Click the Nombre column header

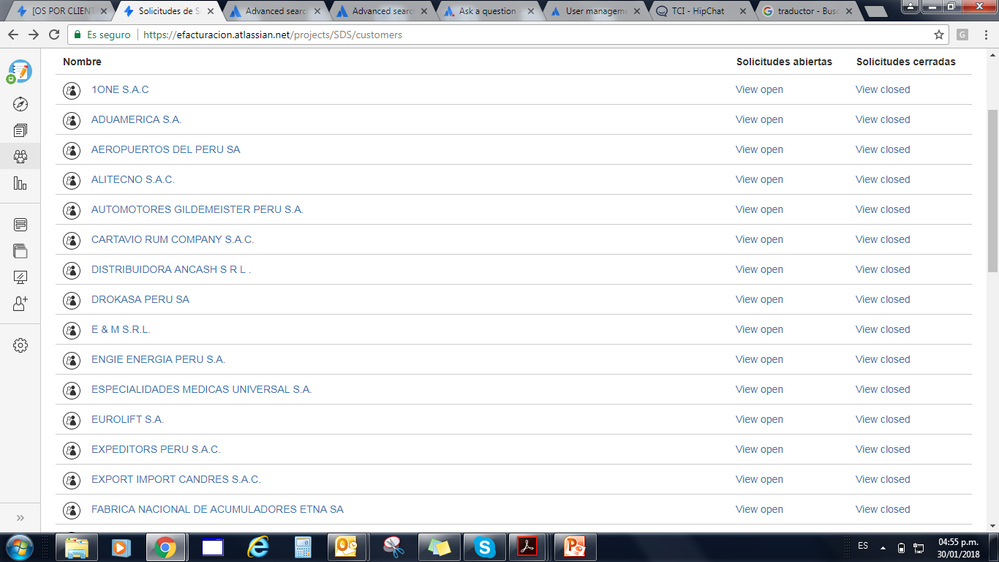[82, 62]
